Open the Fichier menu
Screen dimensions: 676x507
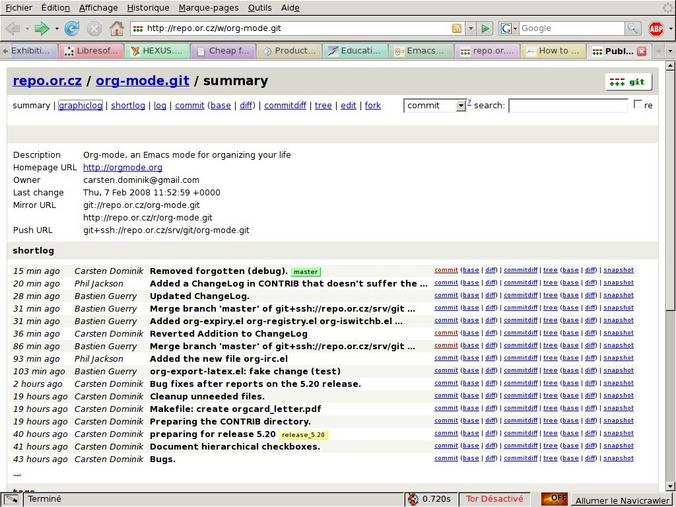(19, 8)
